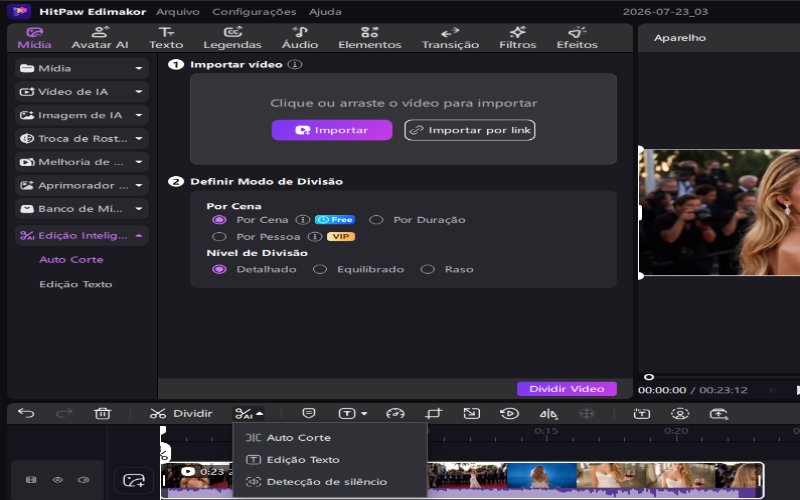The image size is (800, 500).
Task: Click the VIP badge
Action: click(341, 237)
